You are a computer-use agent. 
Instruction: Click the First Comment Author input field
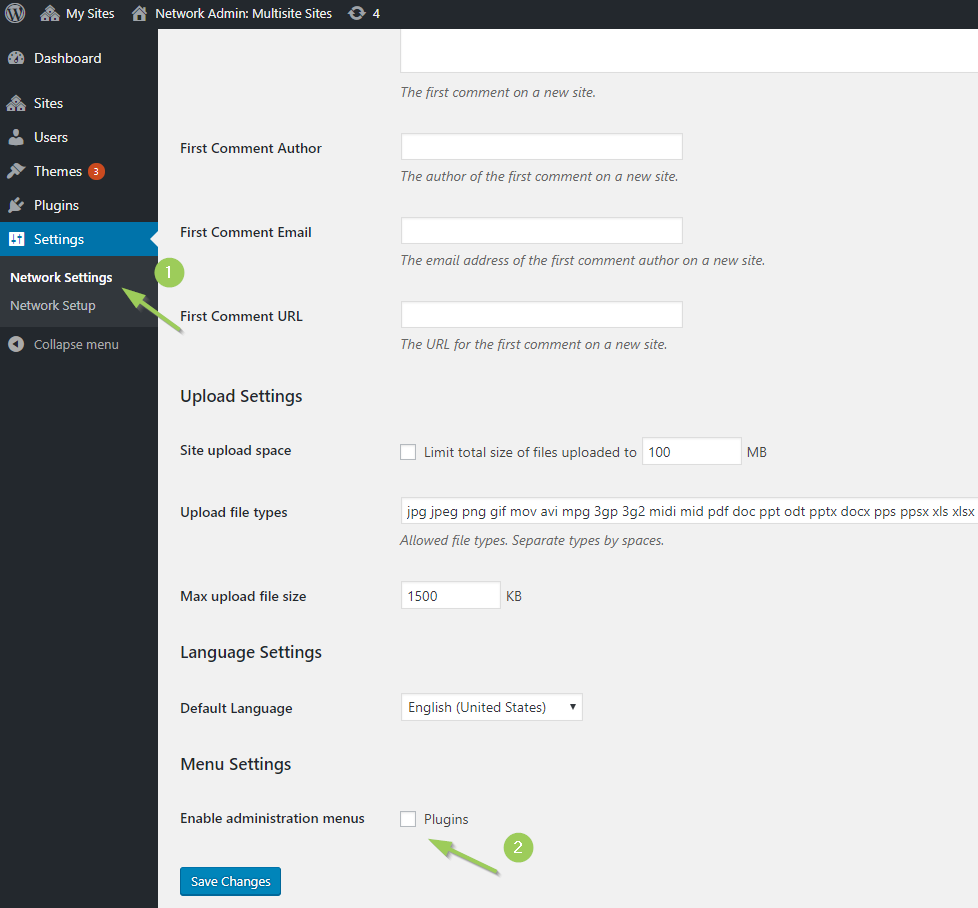[541, 146]
